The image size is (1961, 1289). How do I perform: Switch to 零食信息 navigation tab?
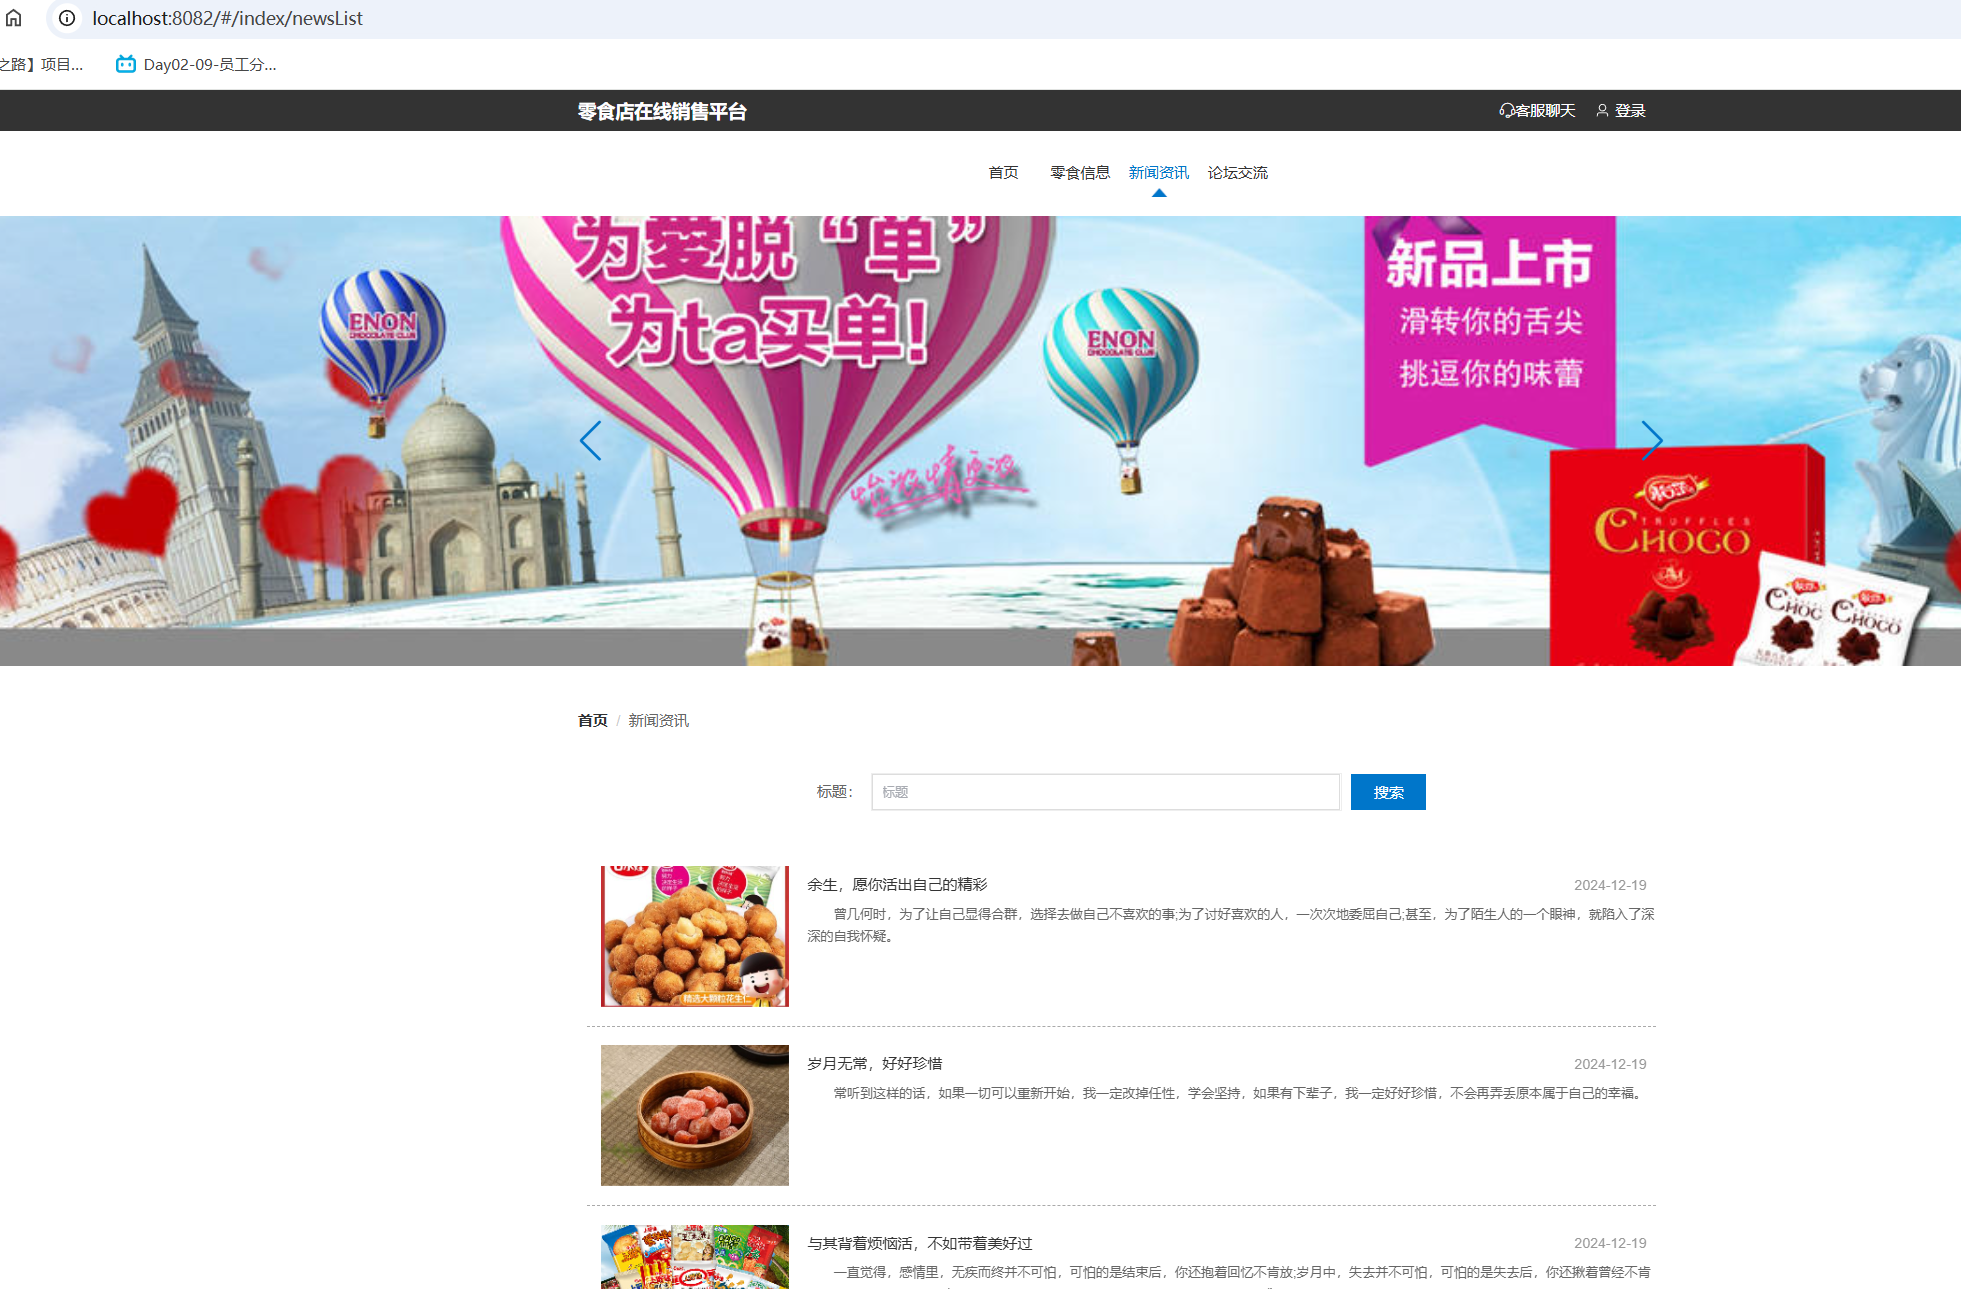(1080, 173)
